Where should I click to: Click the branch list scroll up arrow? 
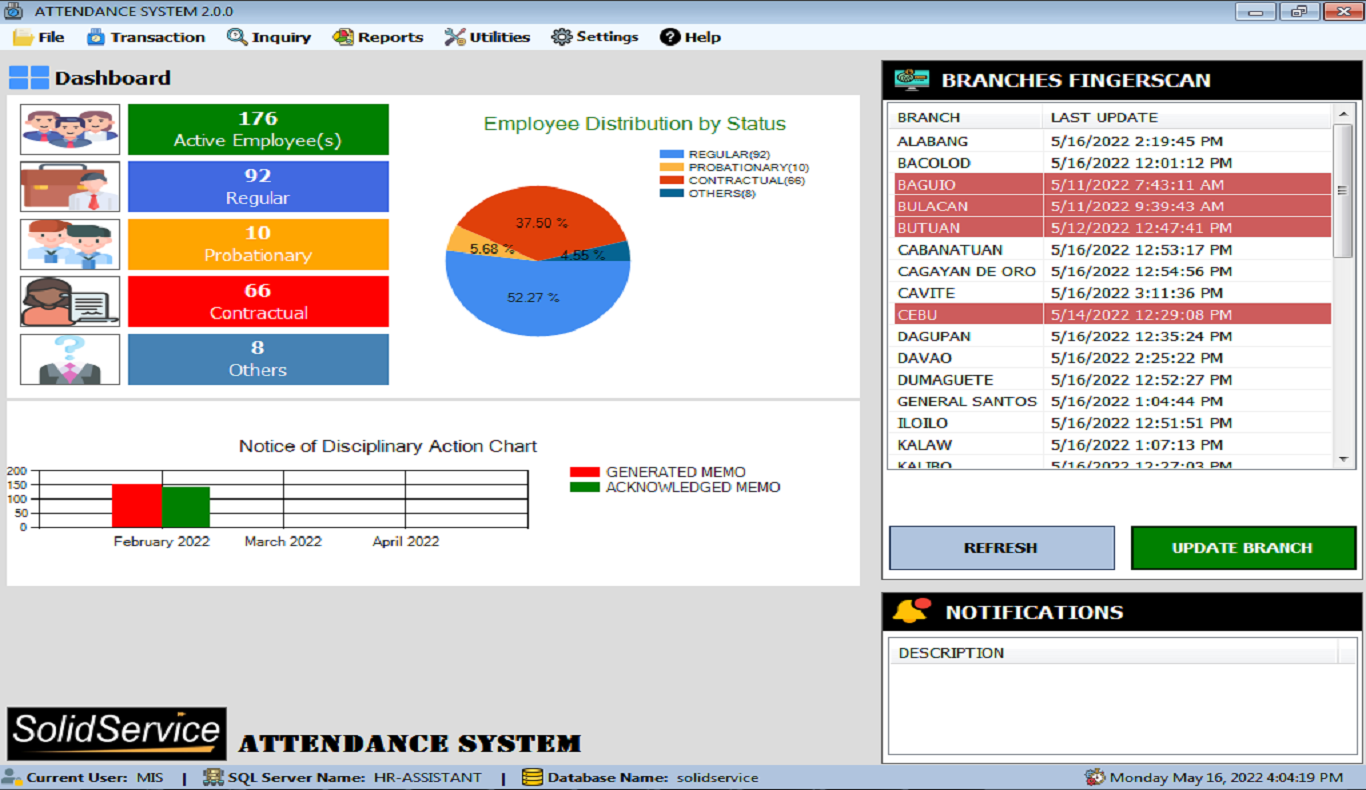click(1343, 114)
